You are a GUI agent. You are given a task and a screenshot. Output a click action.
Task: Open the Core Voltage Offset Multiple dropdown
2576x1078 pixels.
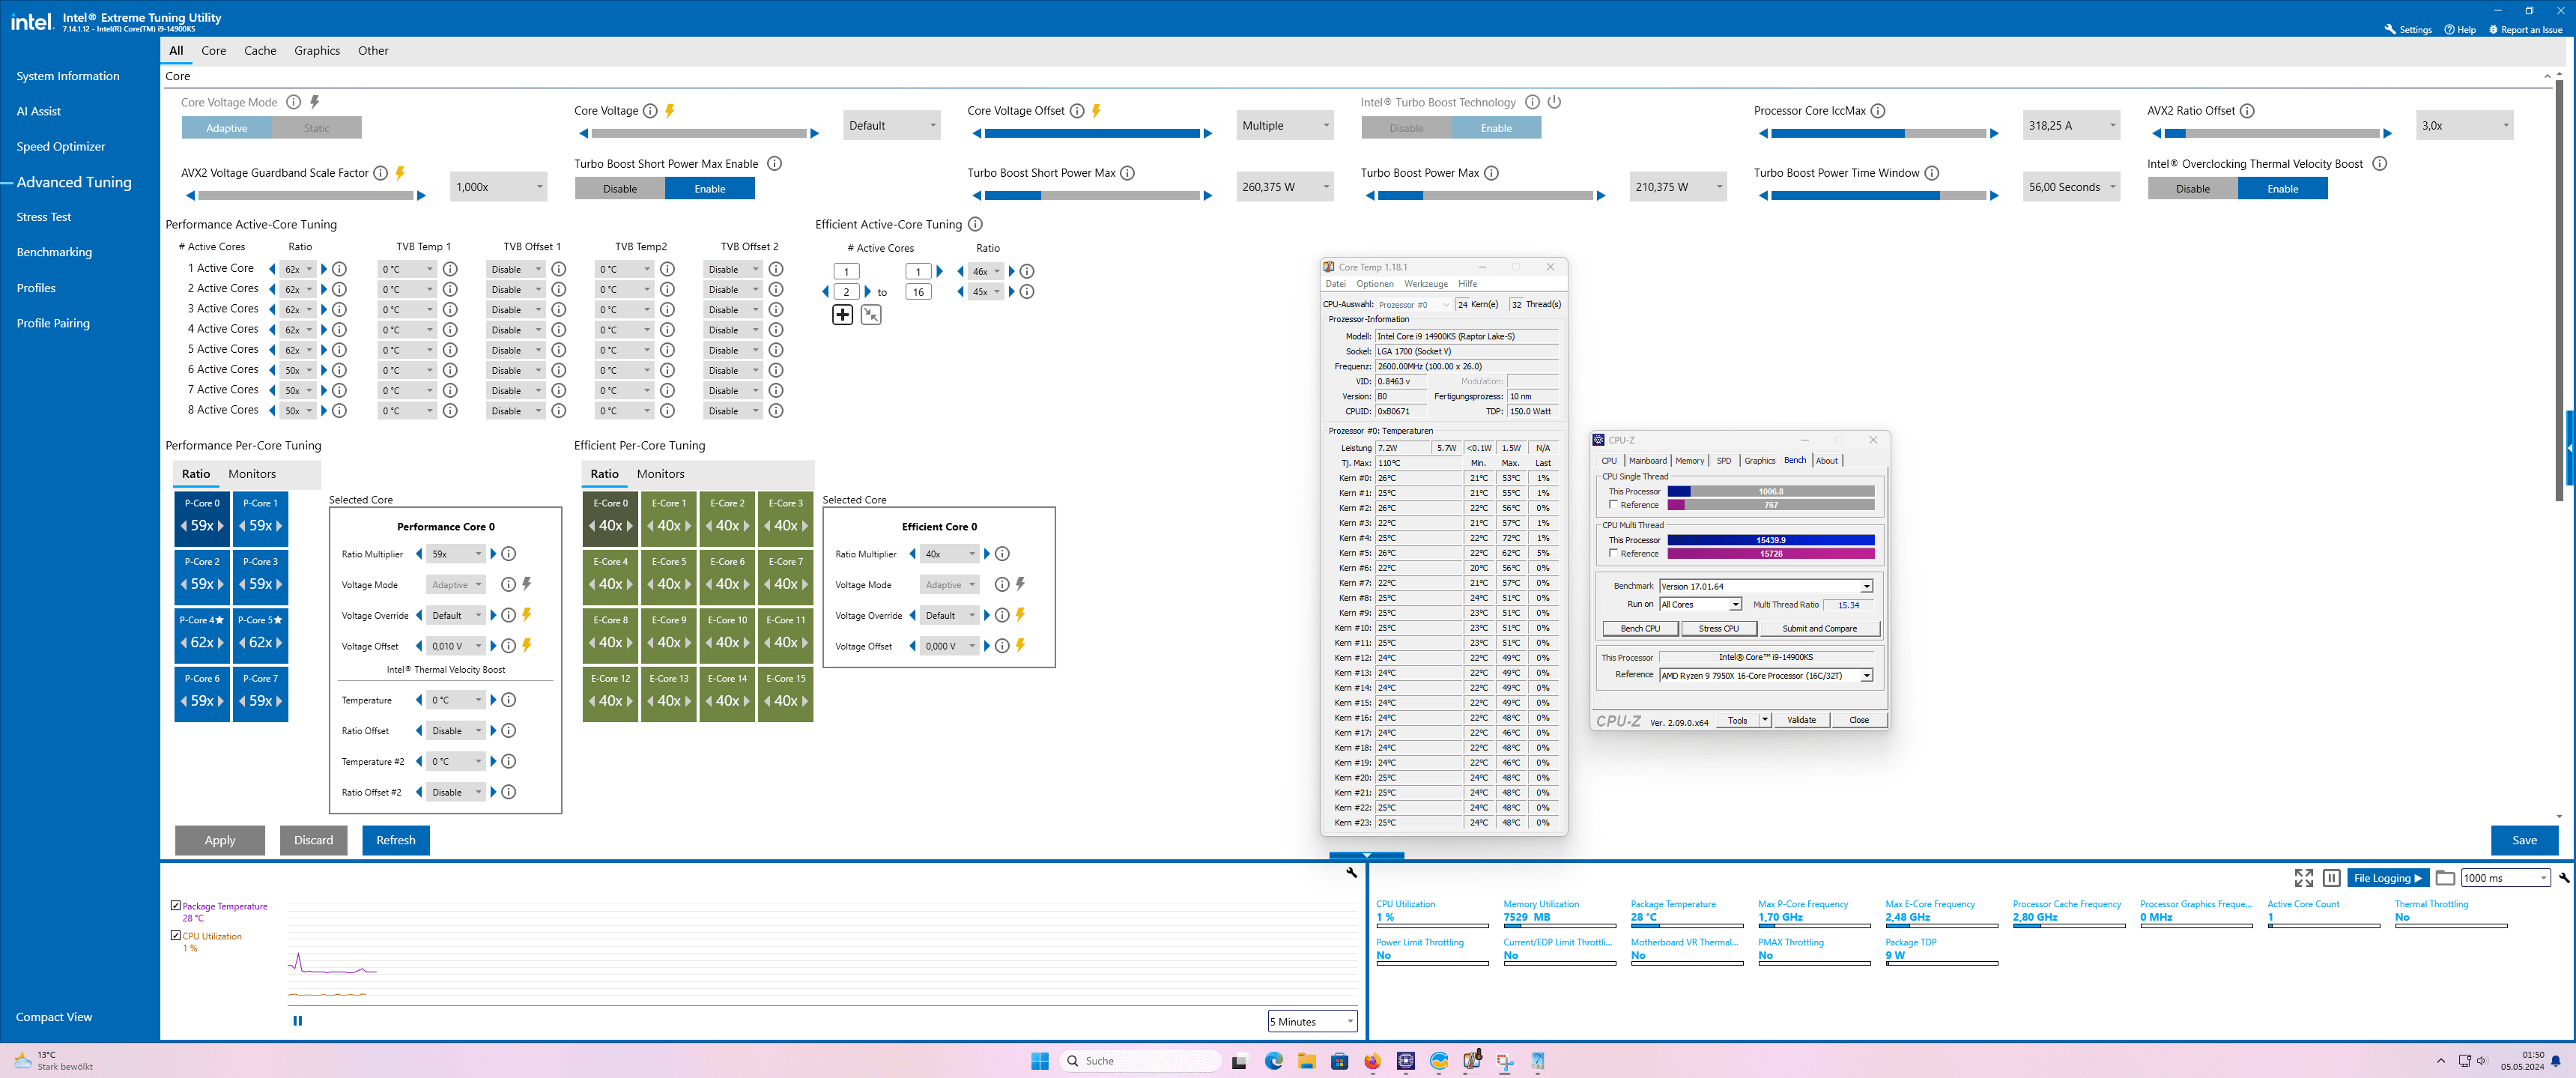point(1285,126)
